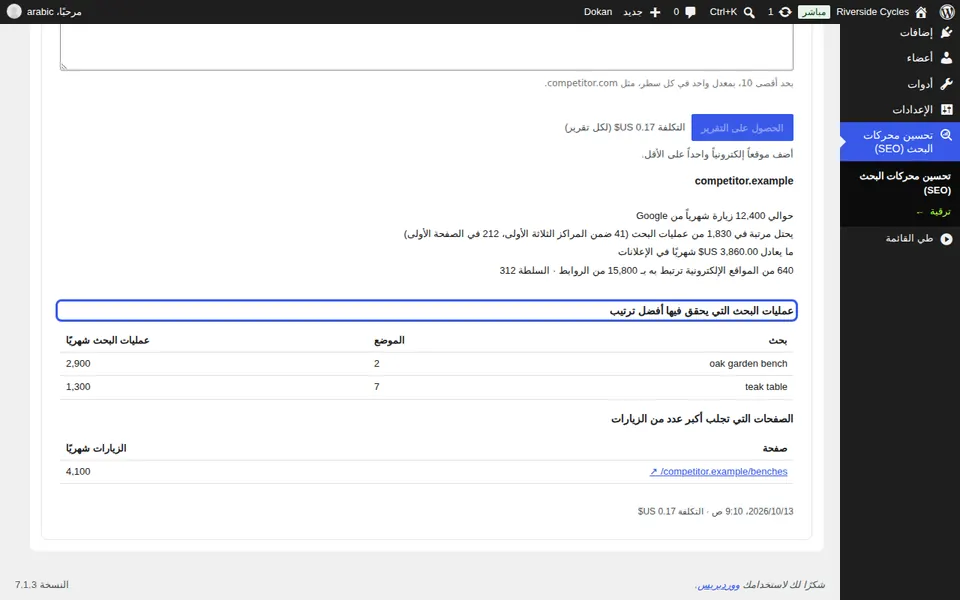Click the settings icon beside الإعدادات

point(947,109)
